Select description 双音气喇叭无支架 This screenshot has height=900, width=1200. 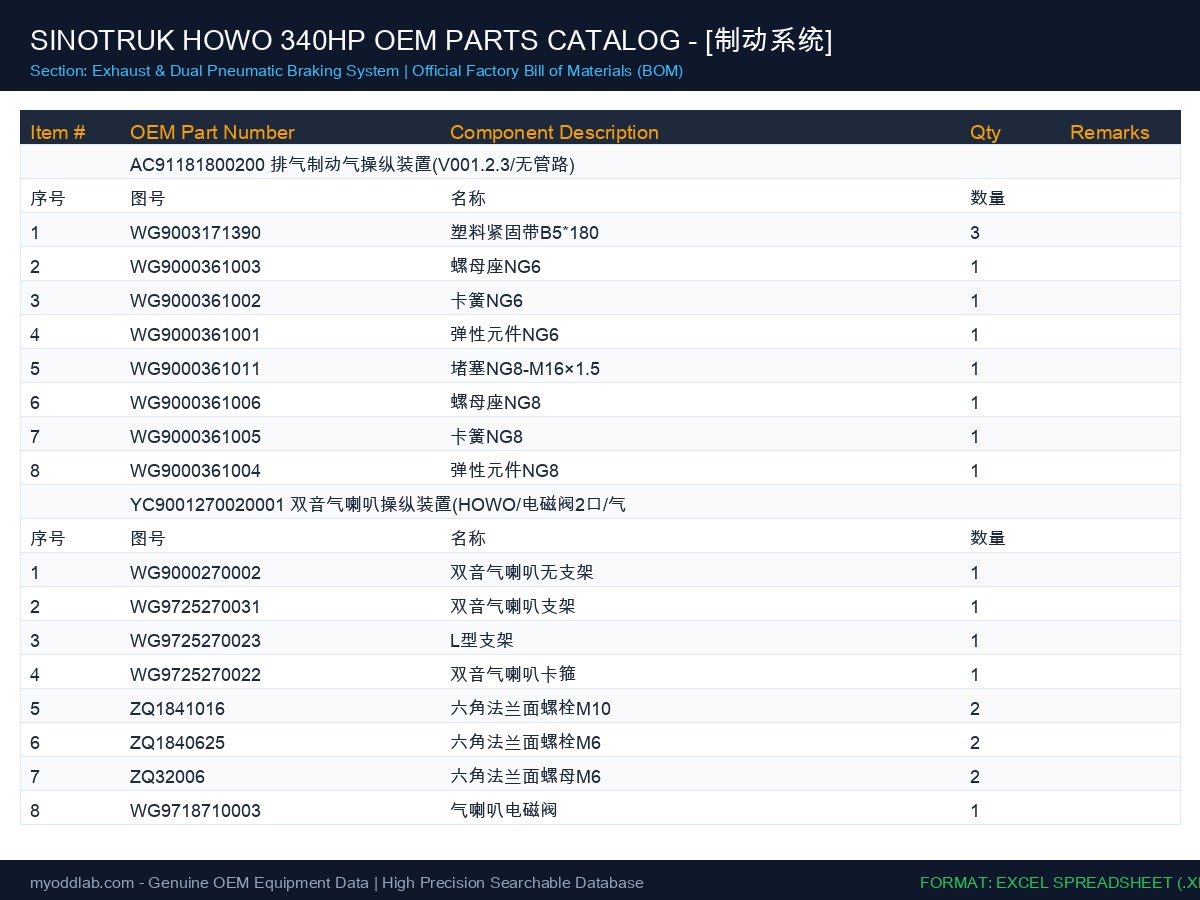522,573
